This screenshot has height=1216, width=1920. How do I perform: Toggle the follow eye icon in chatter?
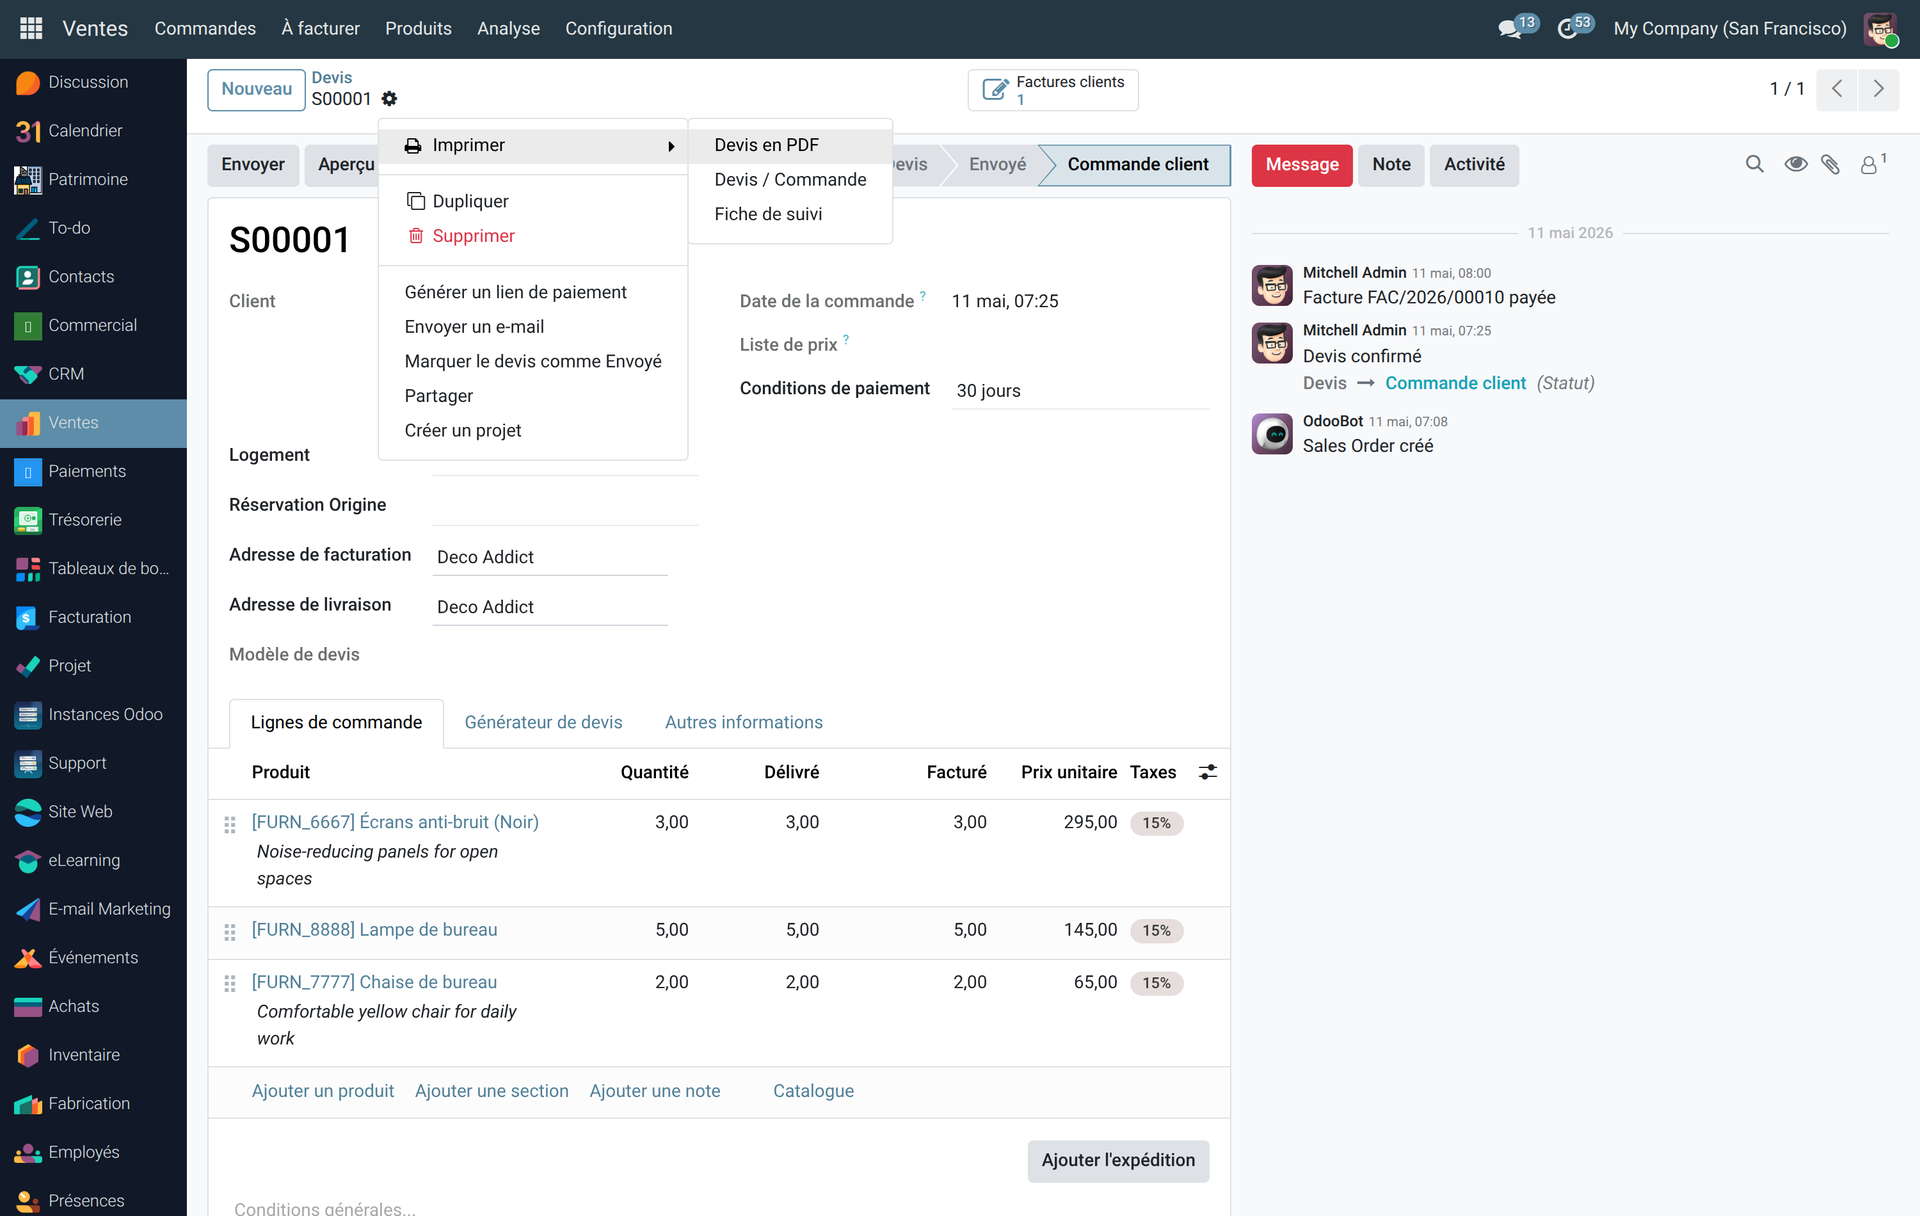(1795, 164)
